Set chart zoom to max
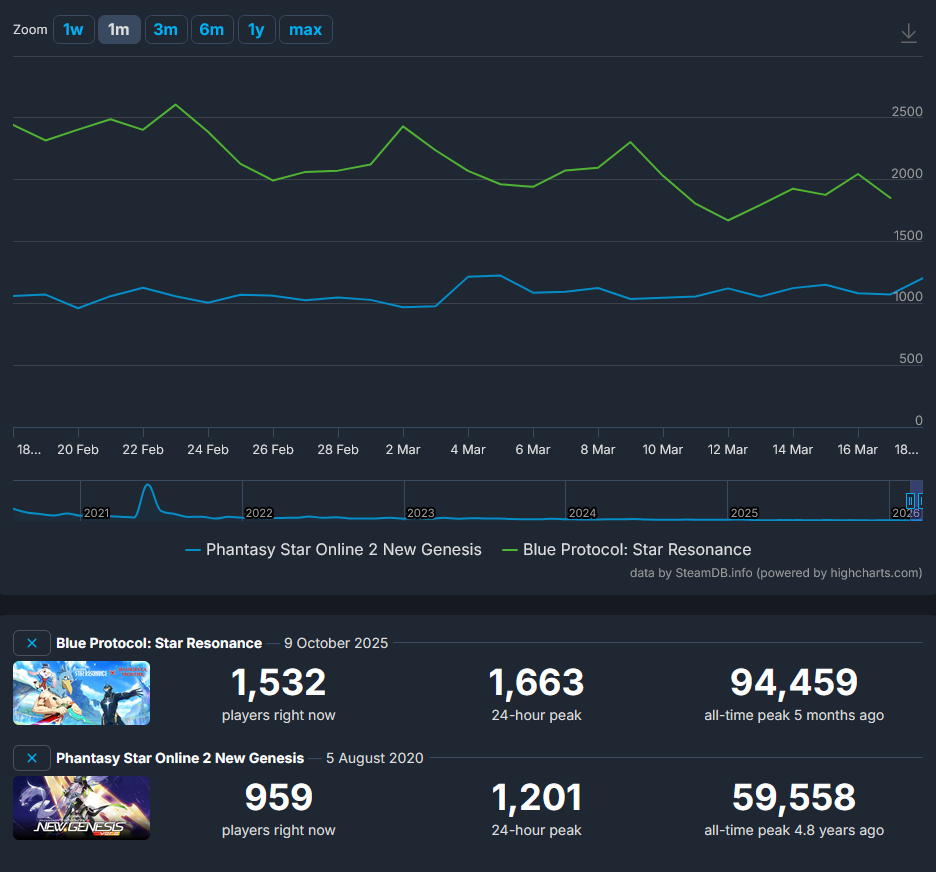 [x=306, y=29]
